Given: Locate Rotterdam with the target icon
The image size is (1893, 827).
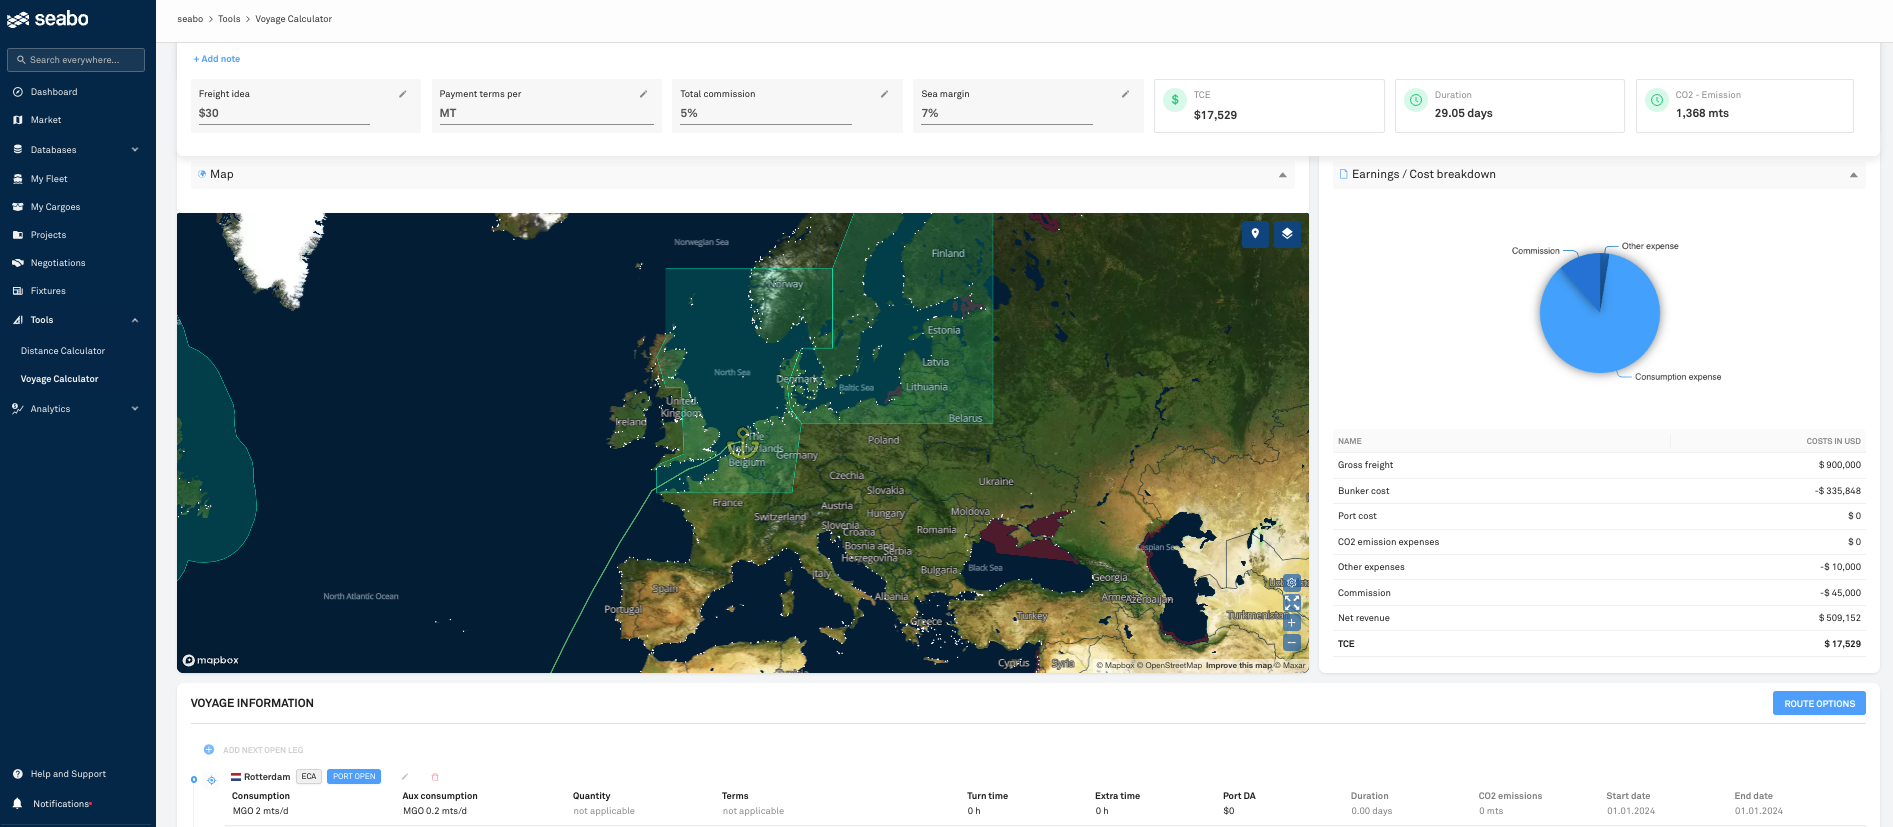Looking at the screenshot, I should [x=212, y=780].
